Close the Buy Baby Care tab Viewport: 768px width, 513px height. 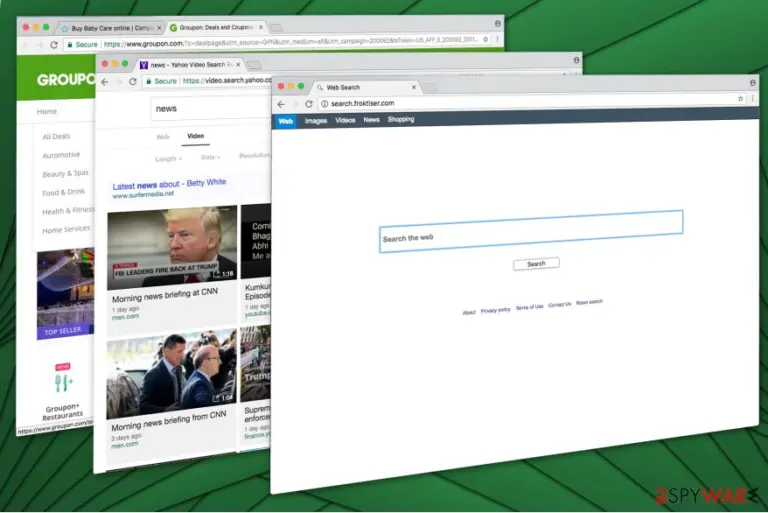coord(159,28)
